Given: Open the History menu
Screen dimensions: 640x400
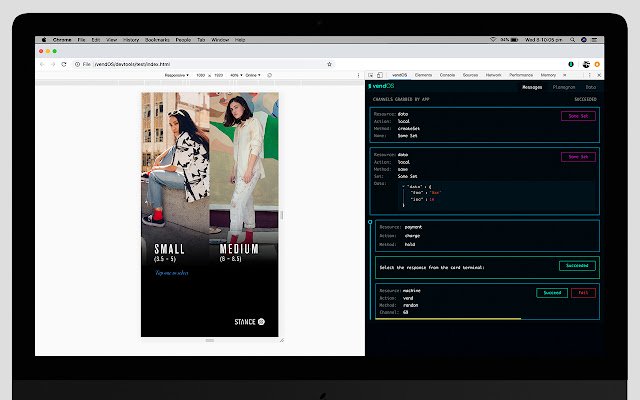Looking at the screenshot, I should (x=131, y=40).
